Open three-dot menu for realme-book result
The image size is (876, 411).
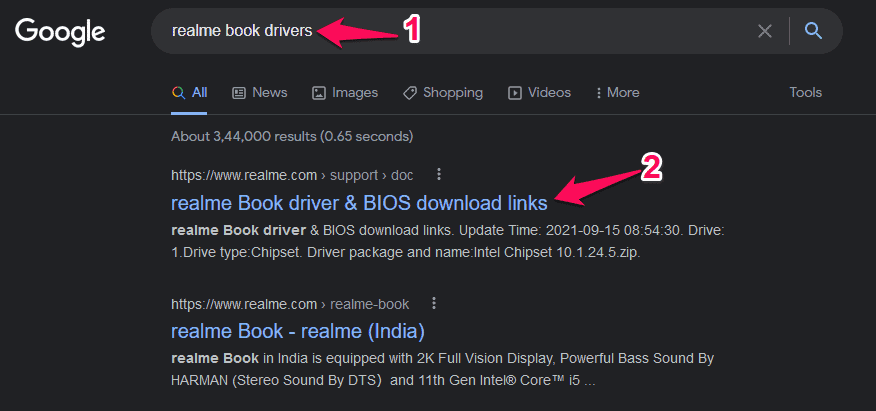(434, 303)
